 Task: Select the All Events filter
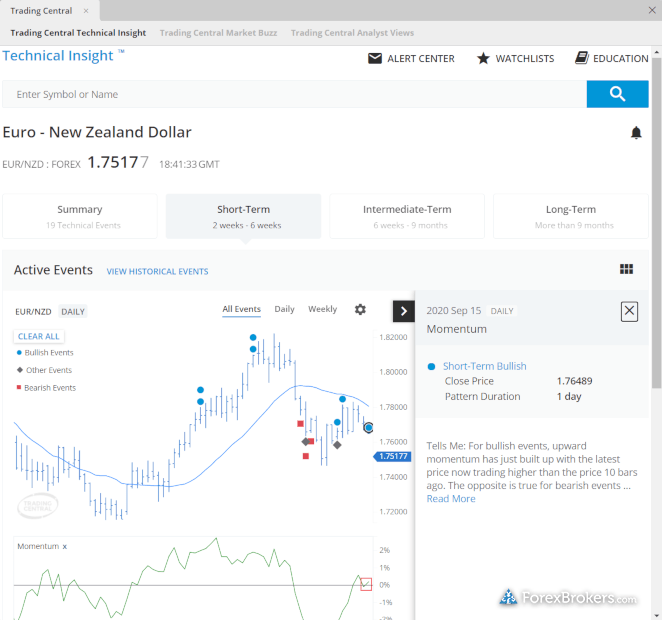tap(241, 309)
